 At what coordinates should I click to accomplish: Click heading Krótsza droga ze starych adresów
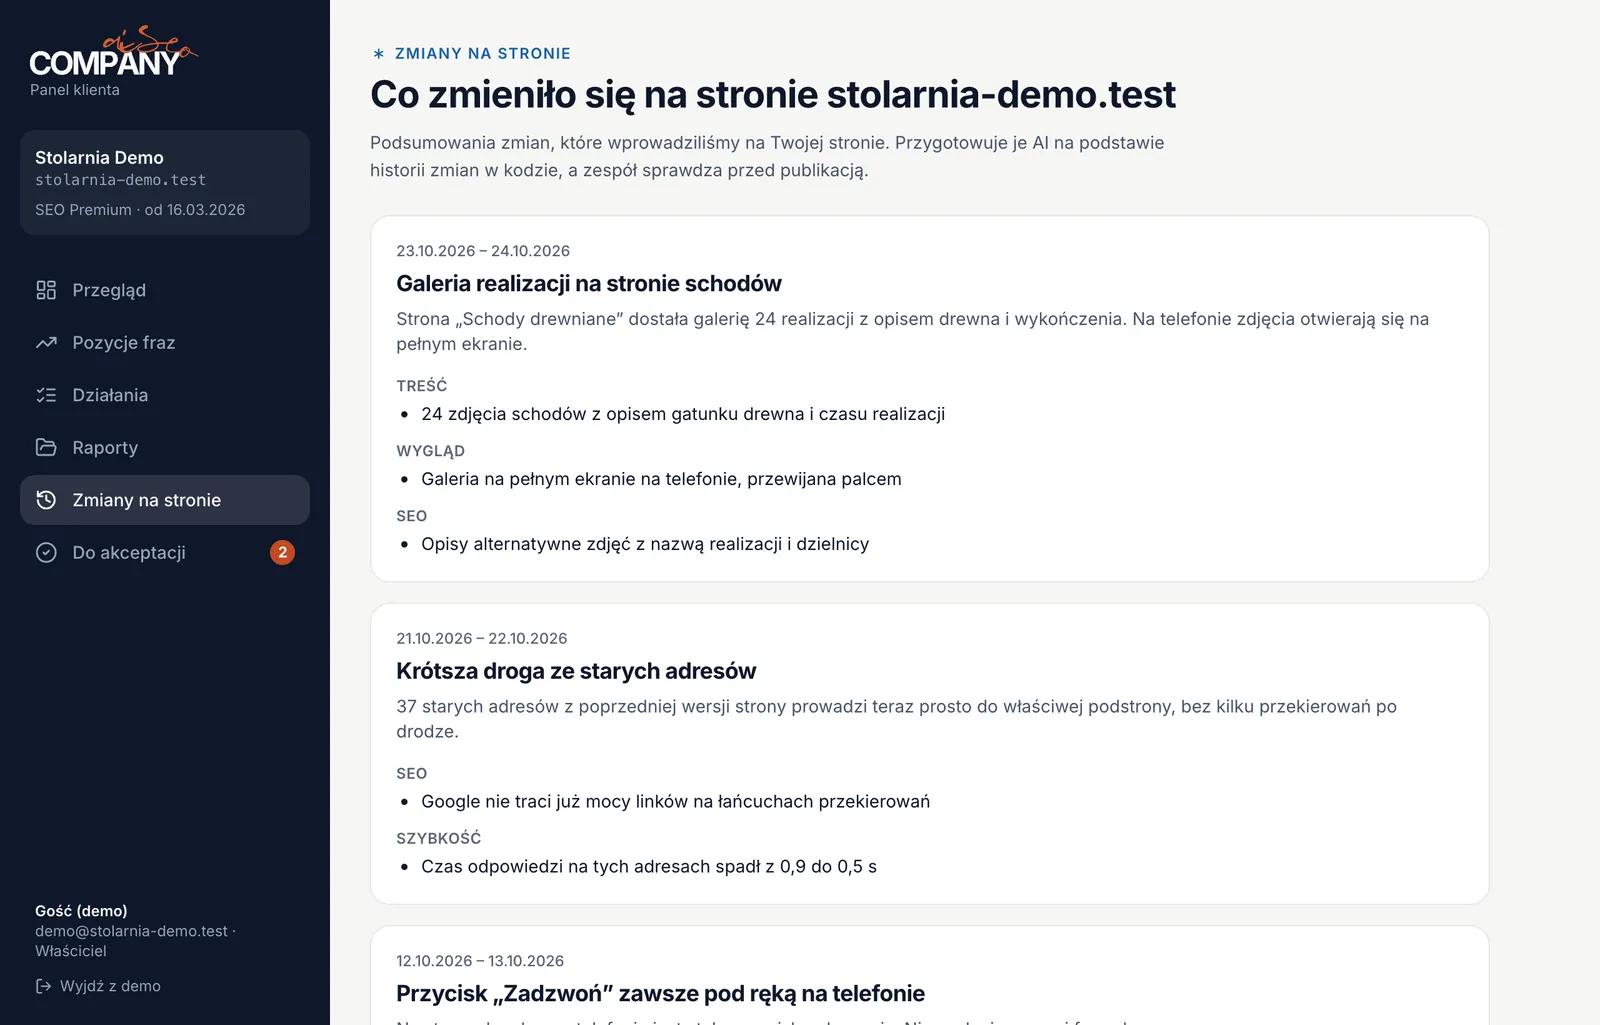576,671
